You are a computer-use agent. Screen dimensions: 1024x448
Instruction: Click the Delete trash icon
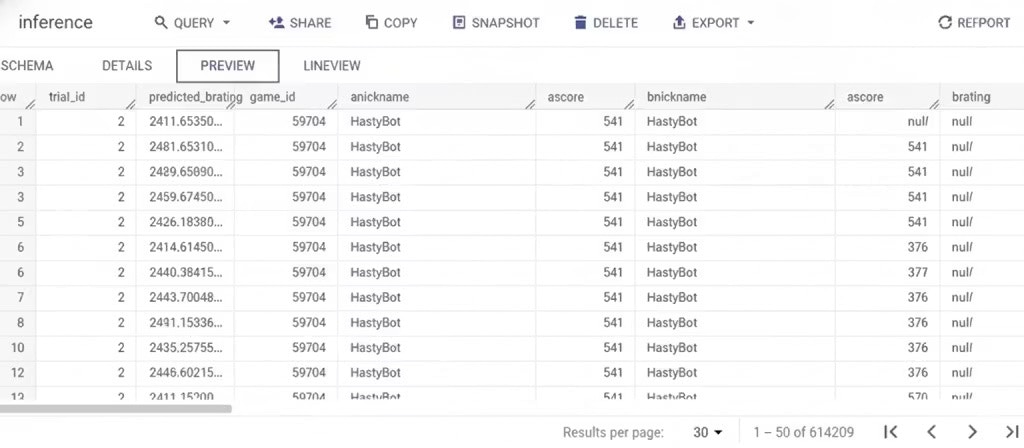[580, 23]
